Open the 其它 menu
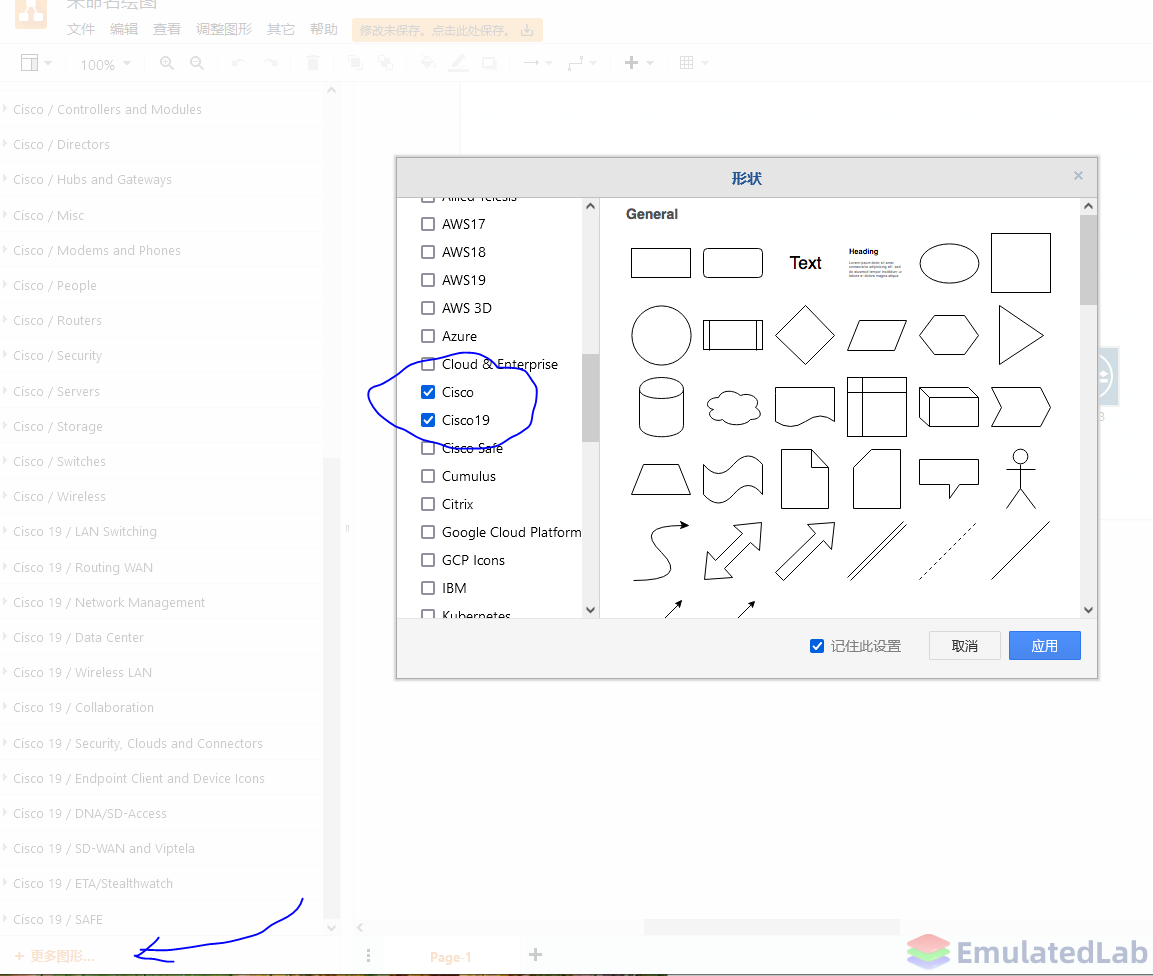Image resolution: width=1153 pixels, height=976 pixels. [x=281, y=29]
